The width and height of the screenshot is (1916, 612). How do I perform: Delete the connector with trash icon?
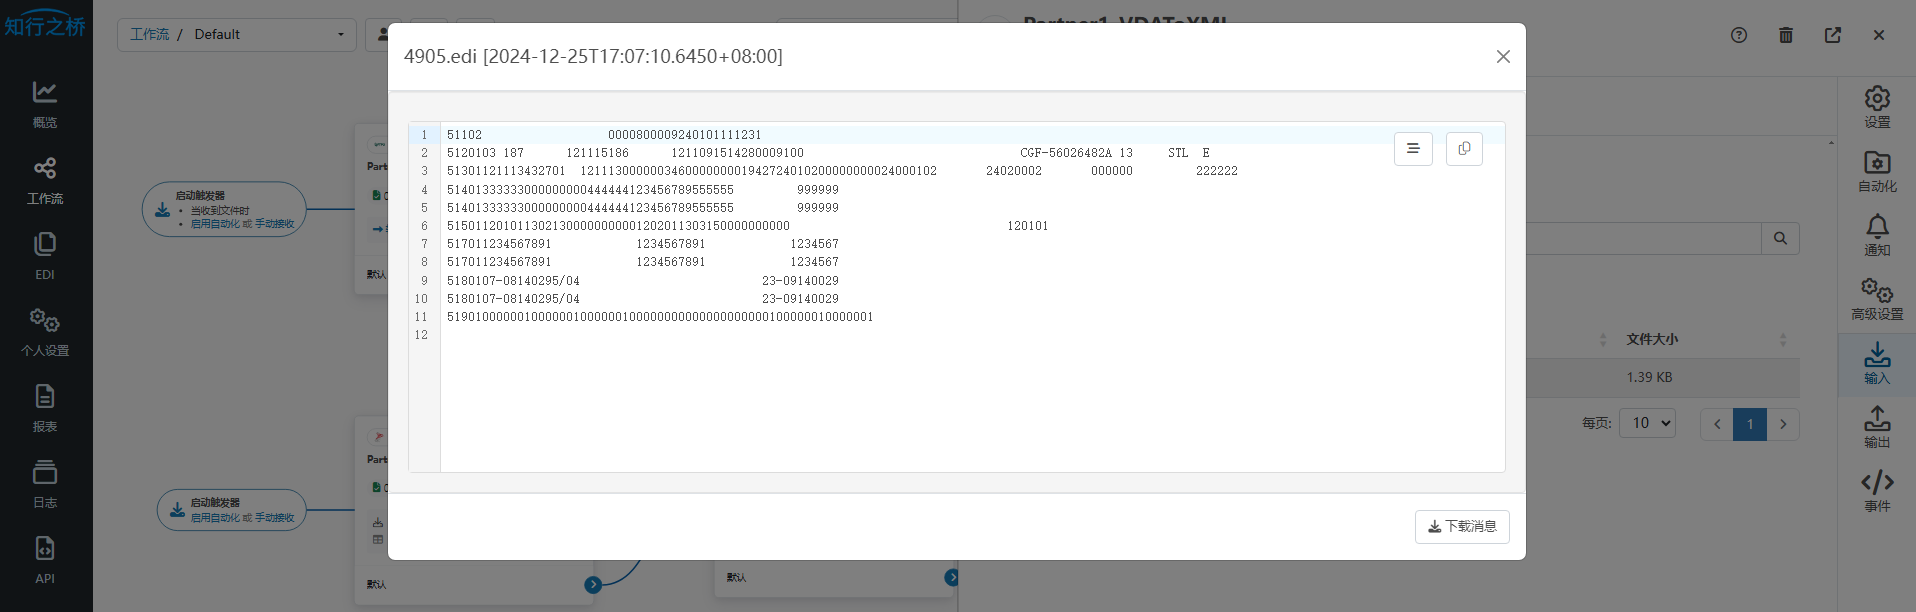(x=1786, y=35)
